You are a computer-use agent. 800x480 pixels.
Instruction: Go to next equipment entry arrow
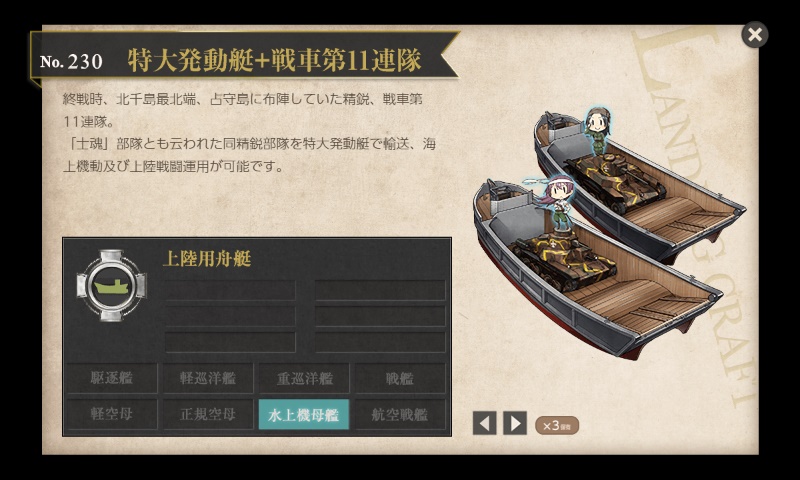pyautogui.click(x=515, y=423)
